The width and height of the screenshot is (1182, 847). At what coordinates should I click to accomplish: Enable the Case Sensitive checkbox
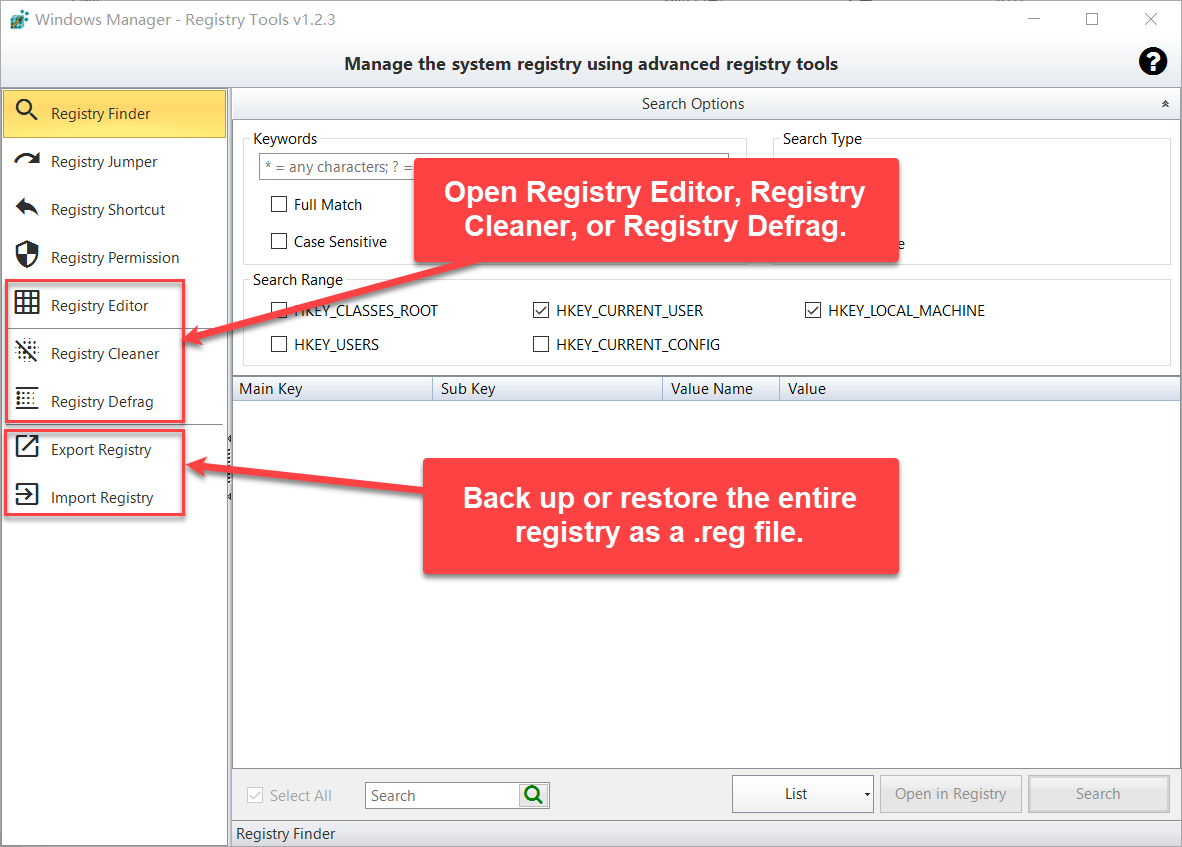279,241
